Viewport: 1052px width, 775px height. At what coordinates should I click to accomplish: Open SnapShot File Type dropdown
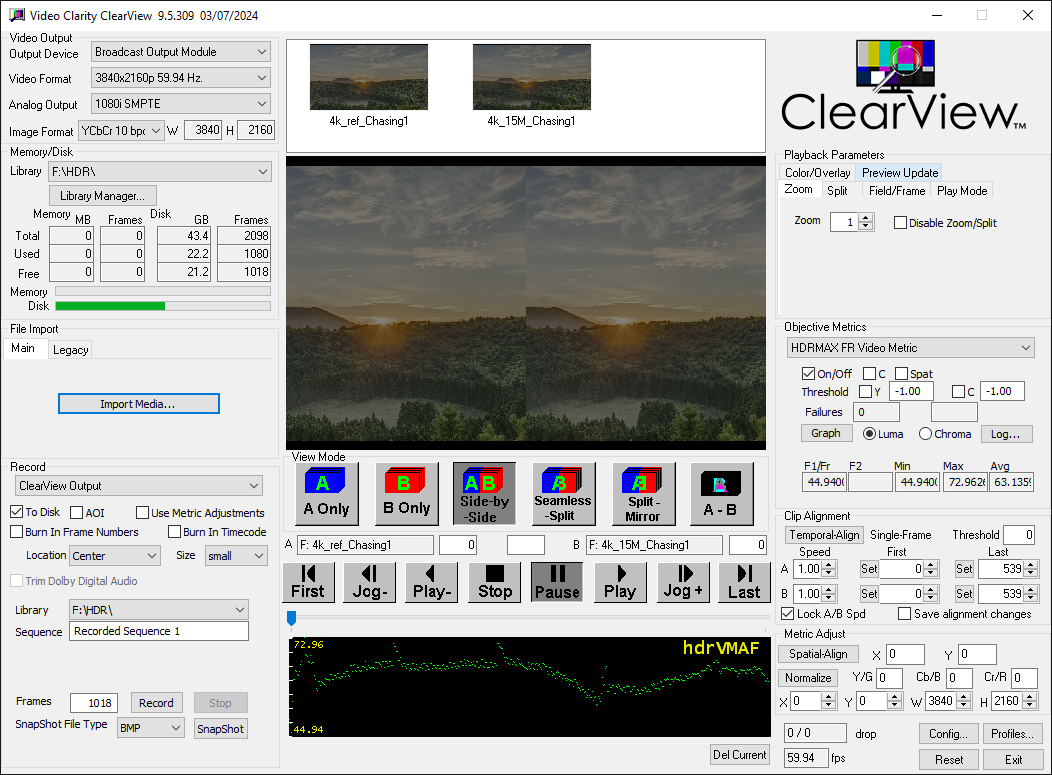click(150, 728)
